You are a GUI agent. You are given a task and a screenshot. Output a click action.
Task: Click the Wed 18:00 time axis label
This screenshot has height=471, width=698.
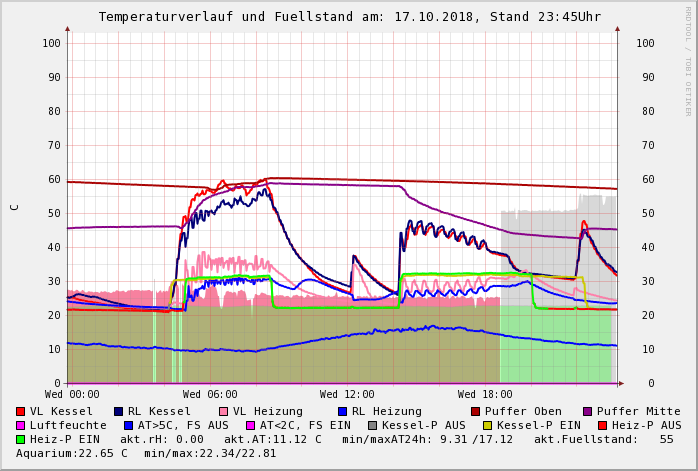(485, 394)
